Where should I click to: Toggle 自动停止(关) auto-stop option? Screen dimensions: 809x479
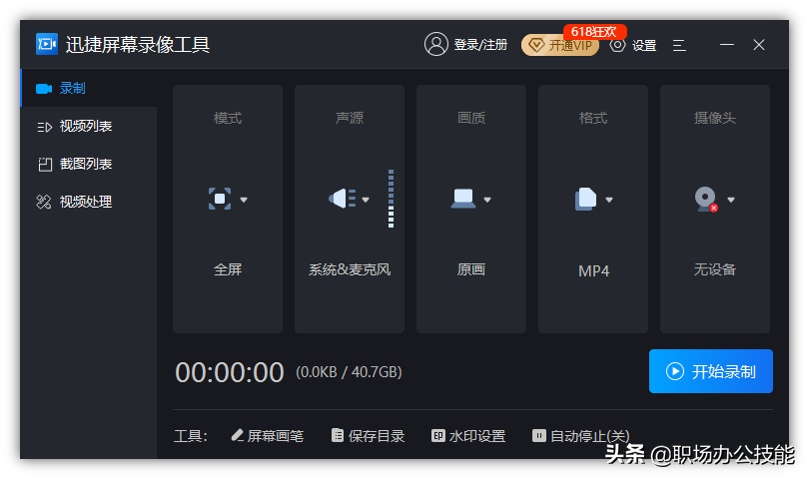[x=581, y=436]
